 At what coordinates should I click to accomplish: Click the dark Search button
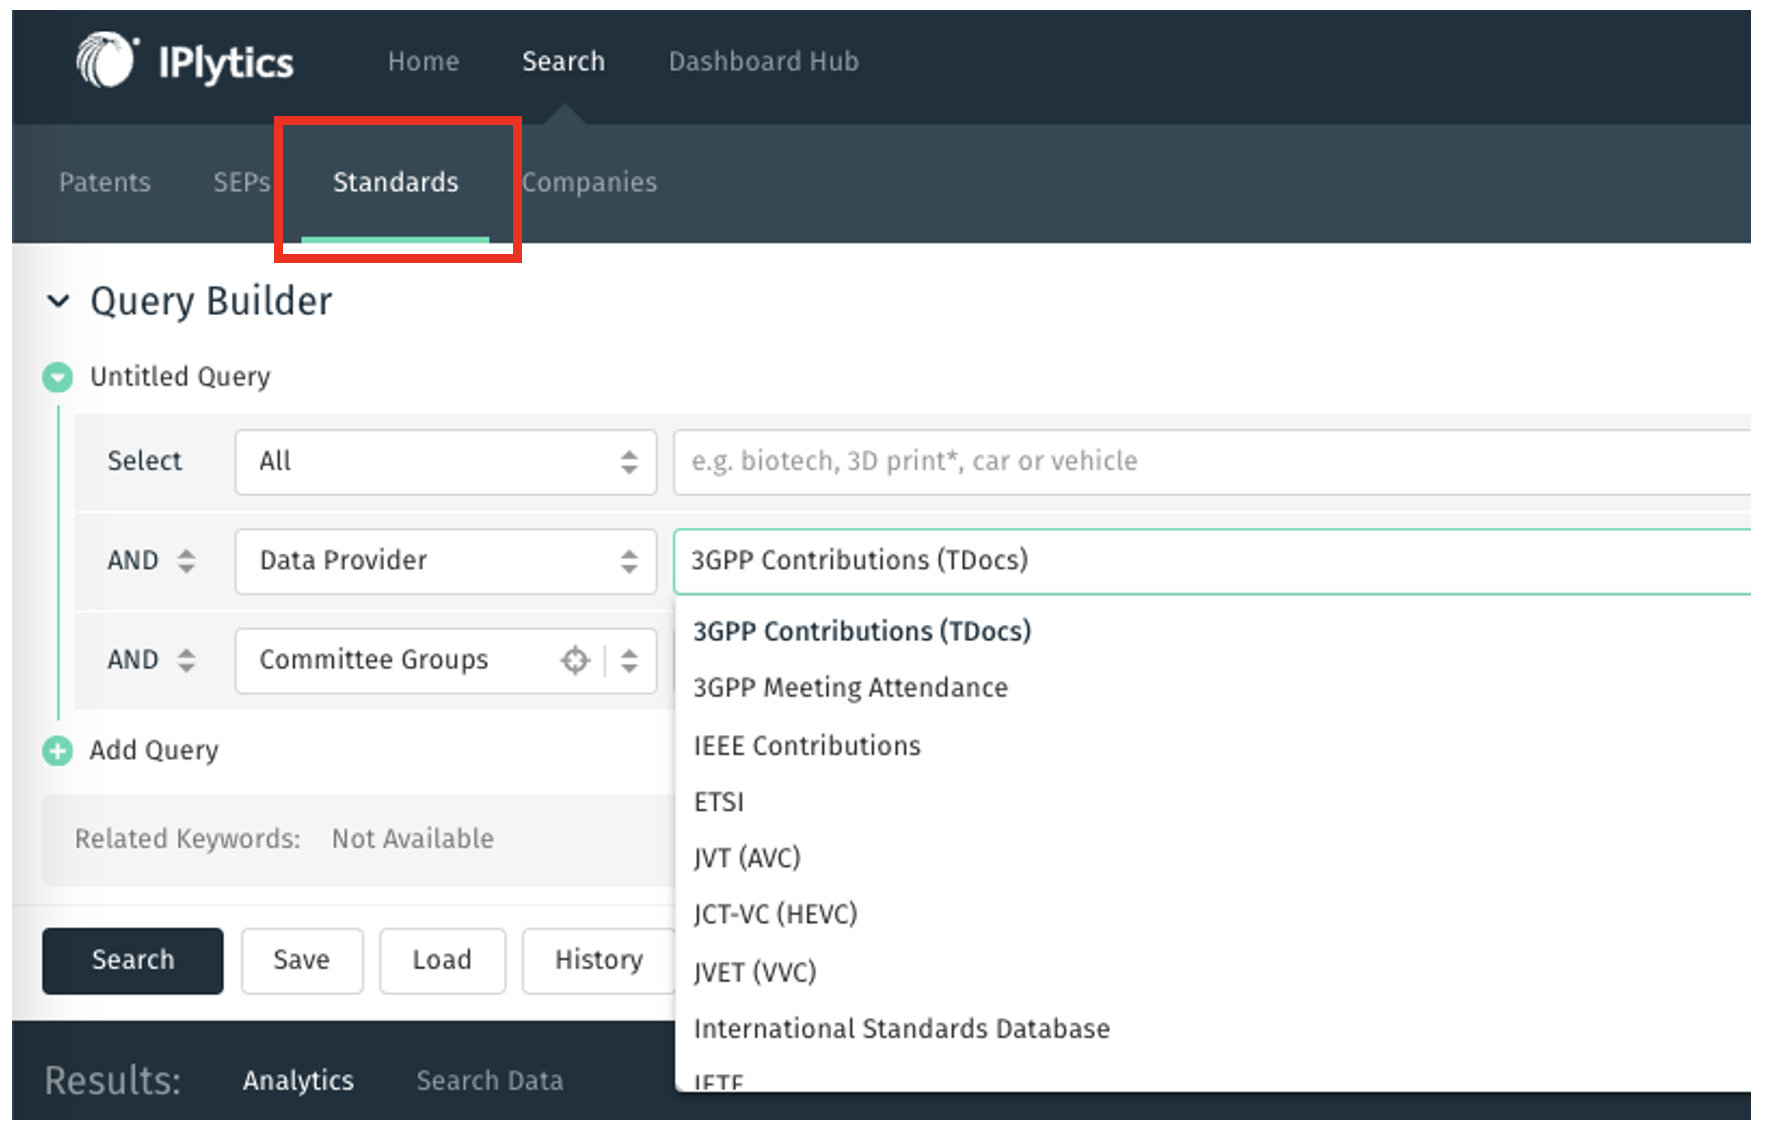[133, 960]
